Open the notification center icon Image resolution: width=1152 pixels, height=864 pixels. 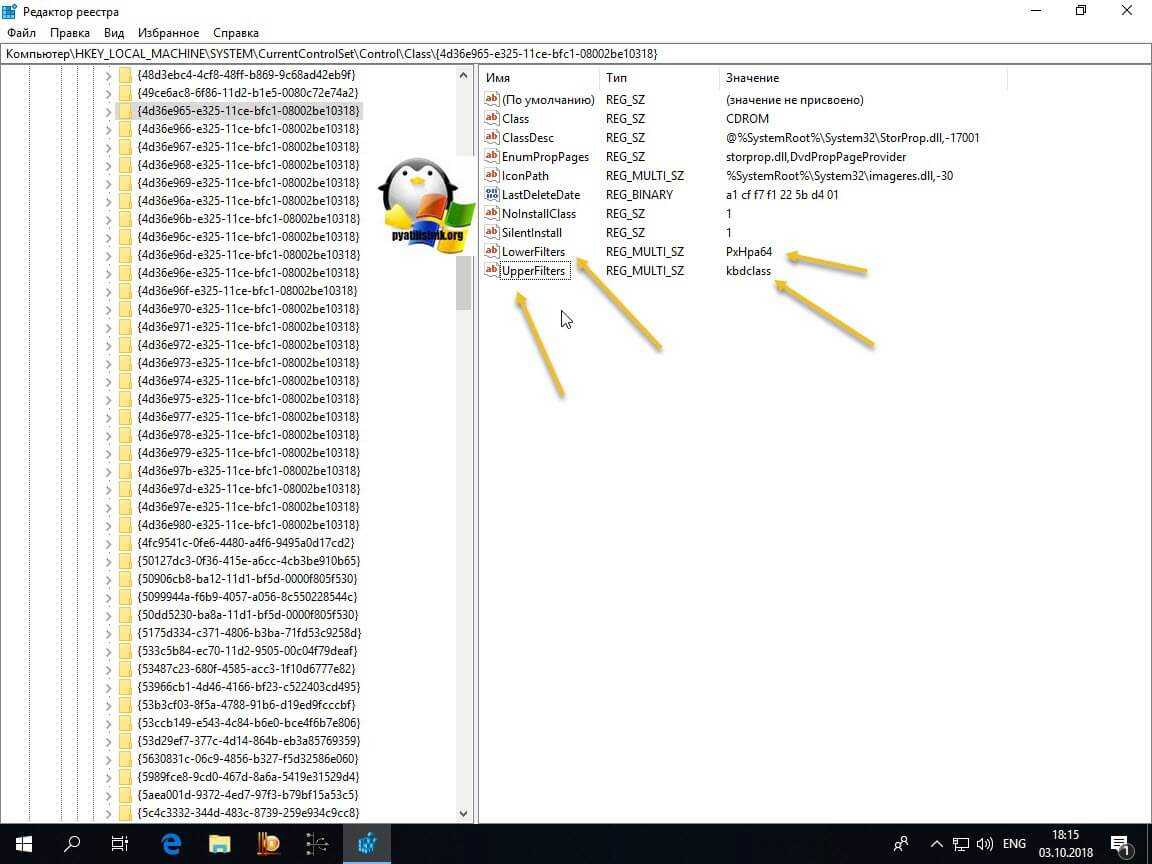[x=1119, y=843]
